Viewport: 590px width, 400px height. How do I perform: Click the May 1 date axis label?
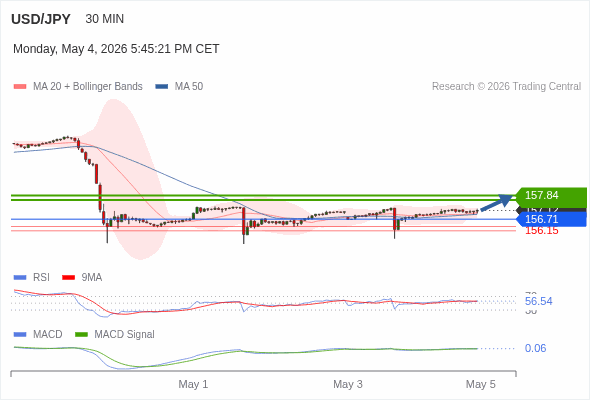pyautogui.click(x=193, y=384)
